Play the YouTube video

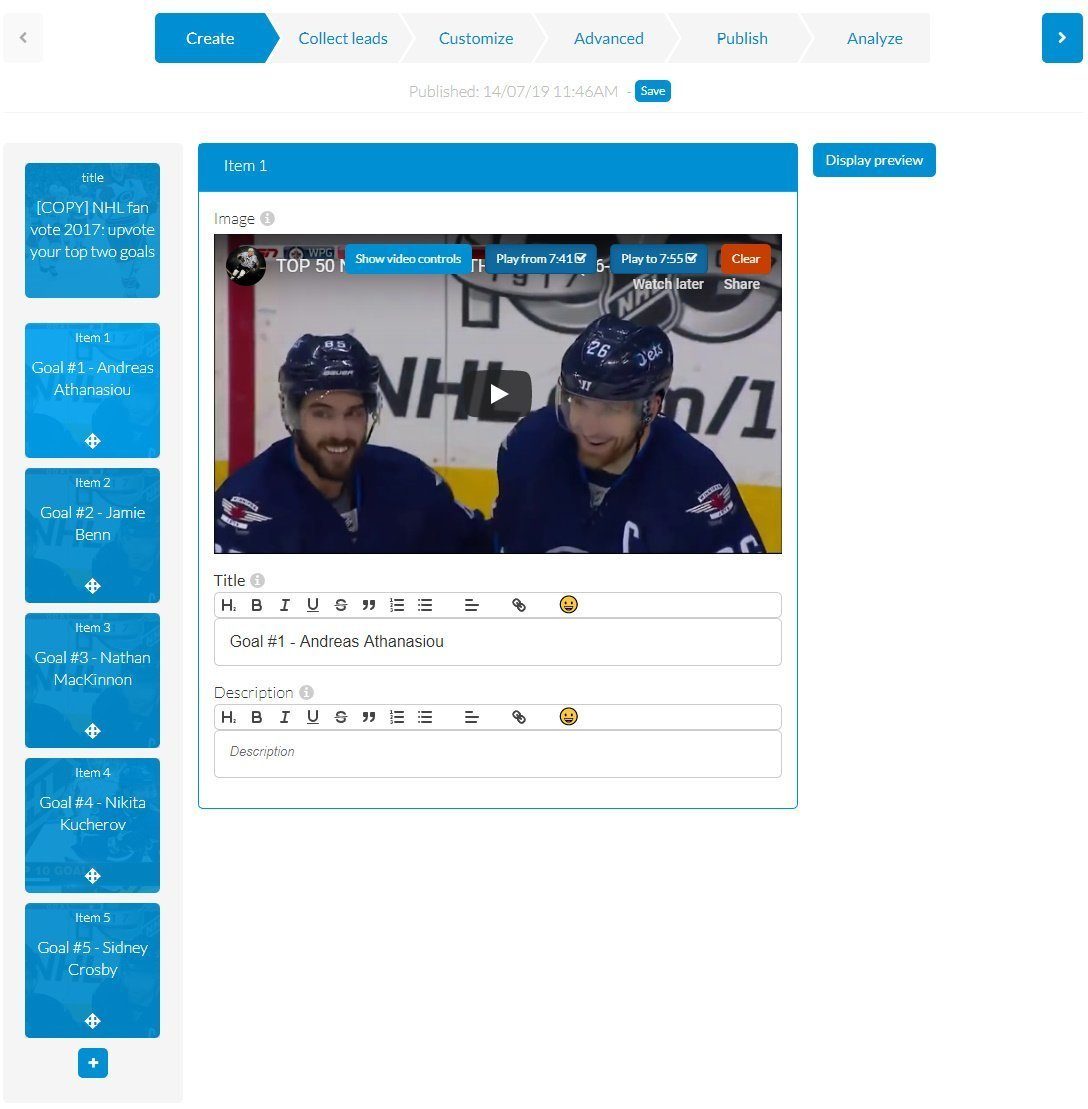tap(498, 394)
